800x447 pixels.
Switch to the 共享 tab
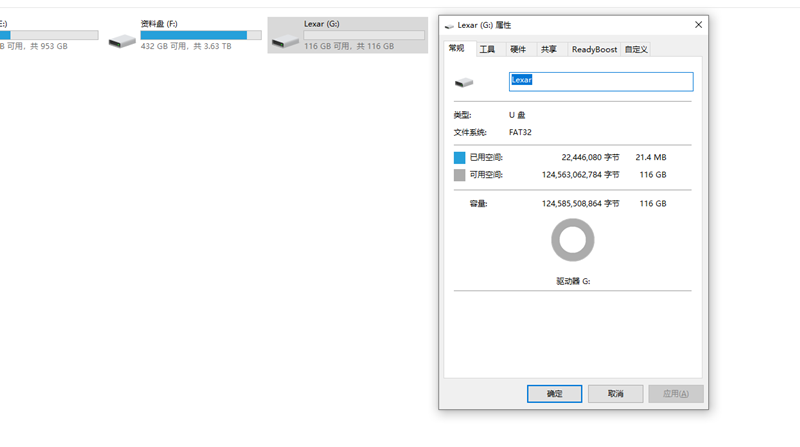coord(548,49)
